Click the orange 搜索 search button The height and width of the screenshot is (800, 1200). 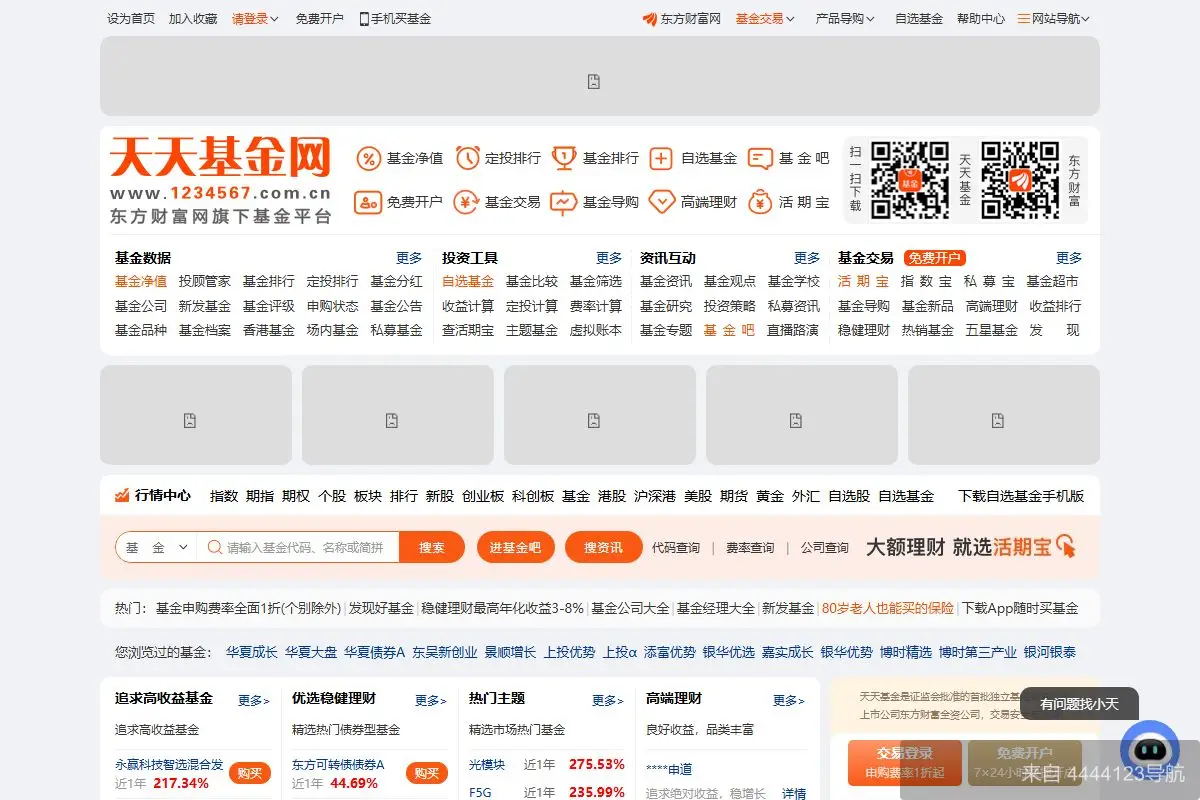point(432,547)
